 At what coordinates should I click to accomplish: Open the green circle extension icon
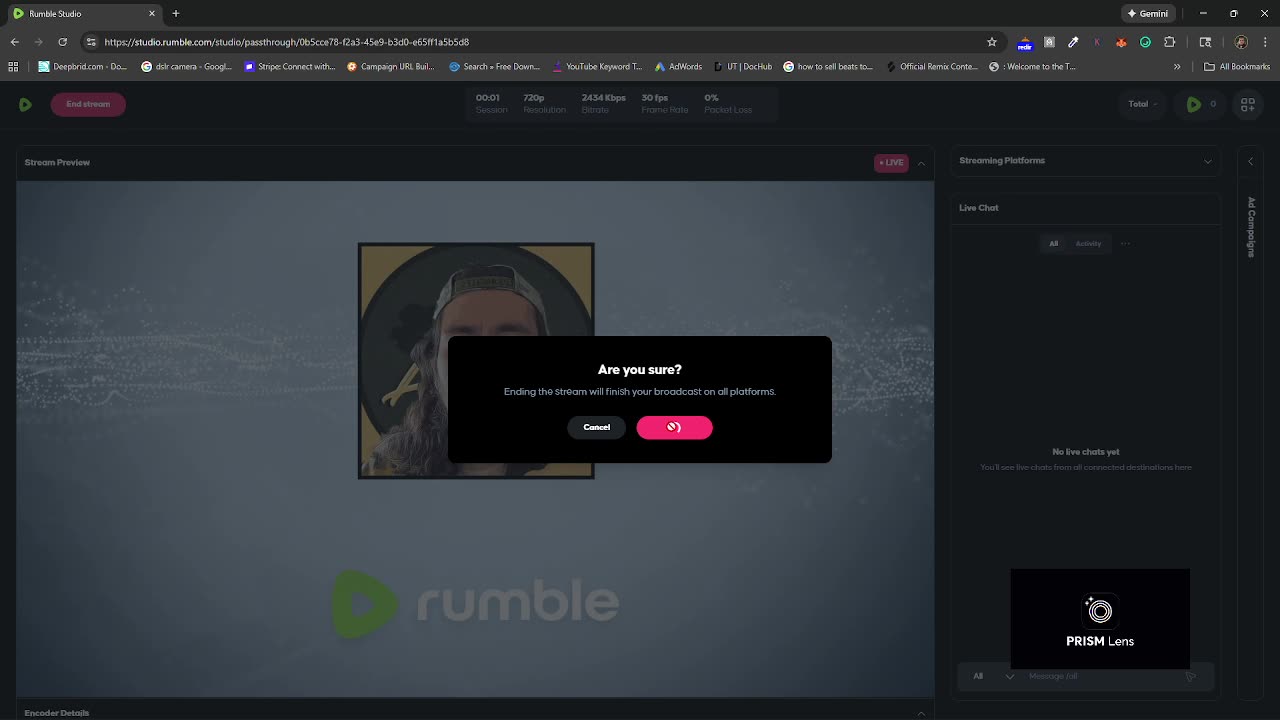tap(1145, 42)
